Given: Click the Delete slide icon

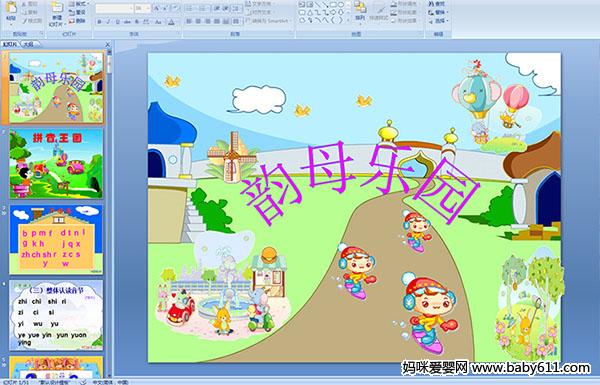Looking at the screenshot, I should click(x=72, y=21).
